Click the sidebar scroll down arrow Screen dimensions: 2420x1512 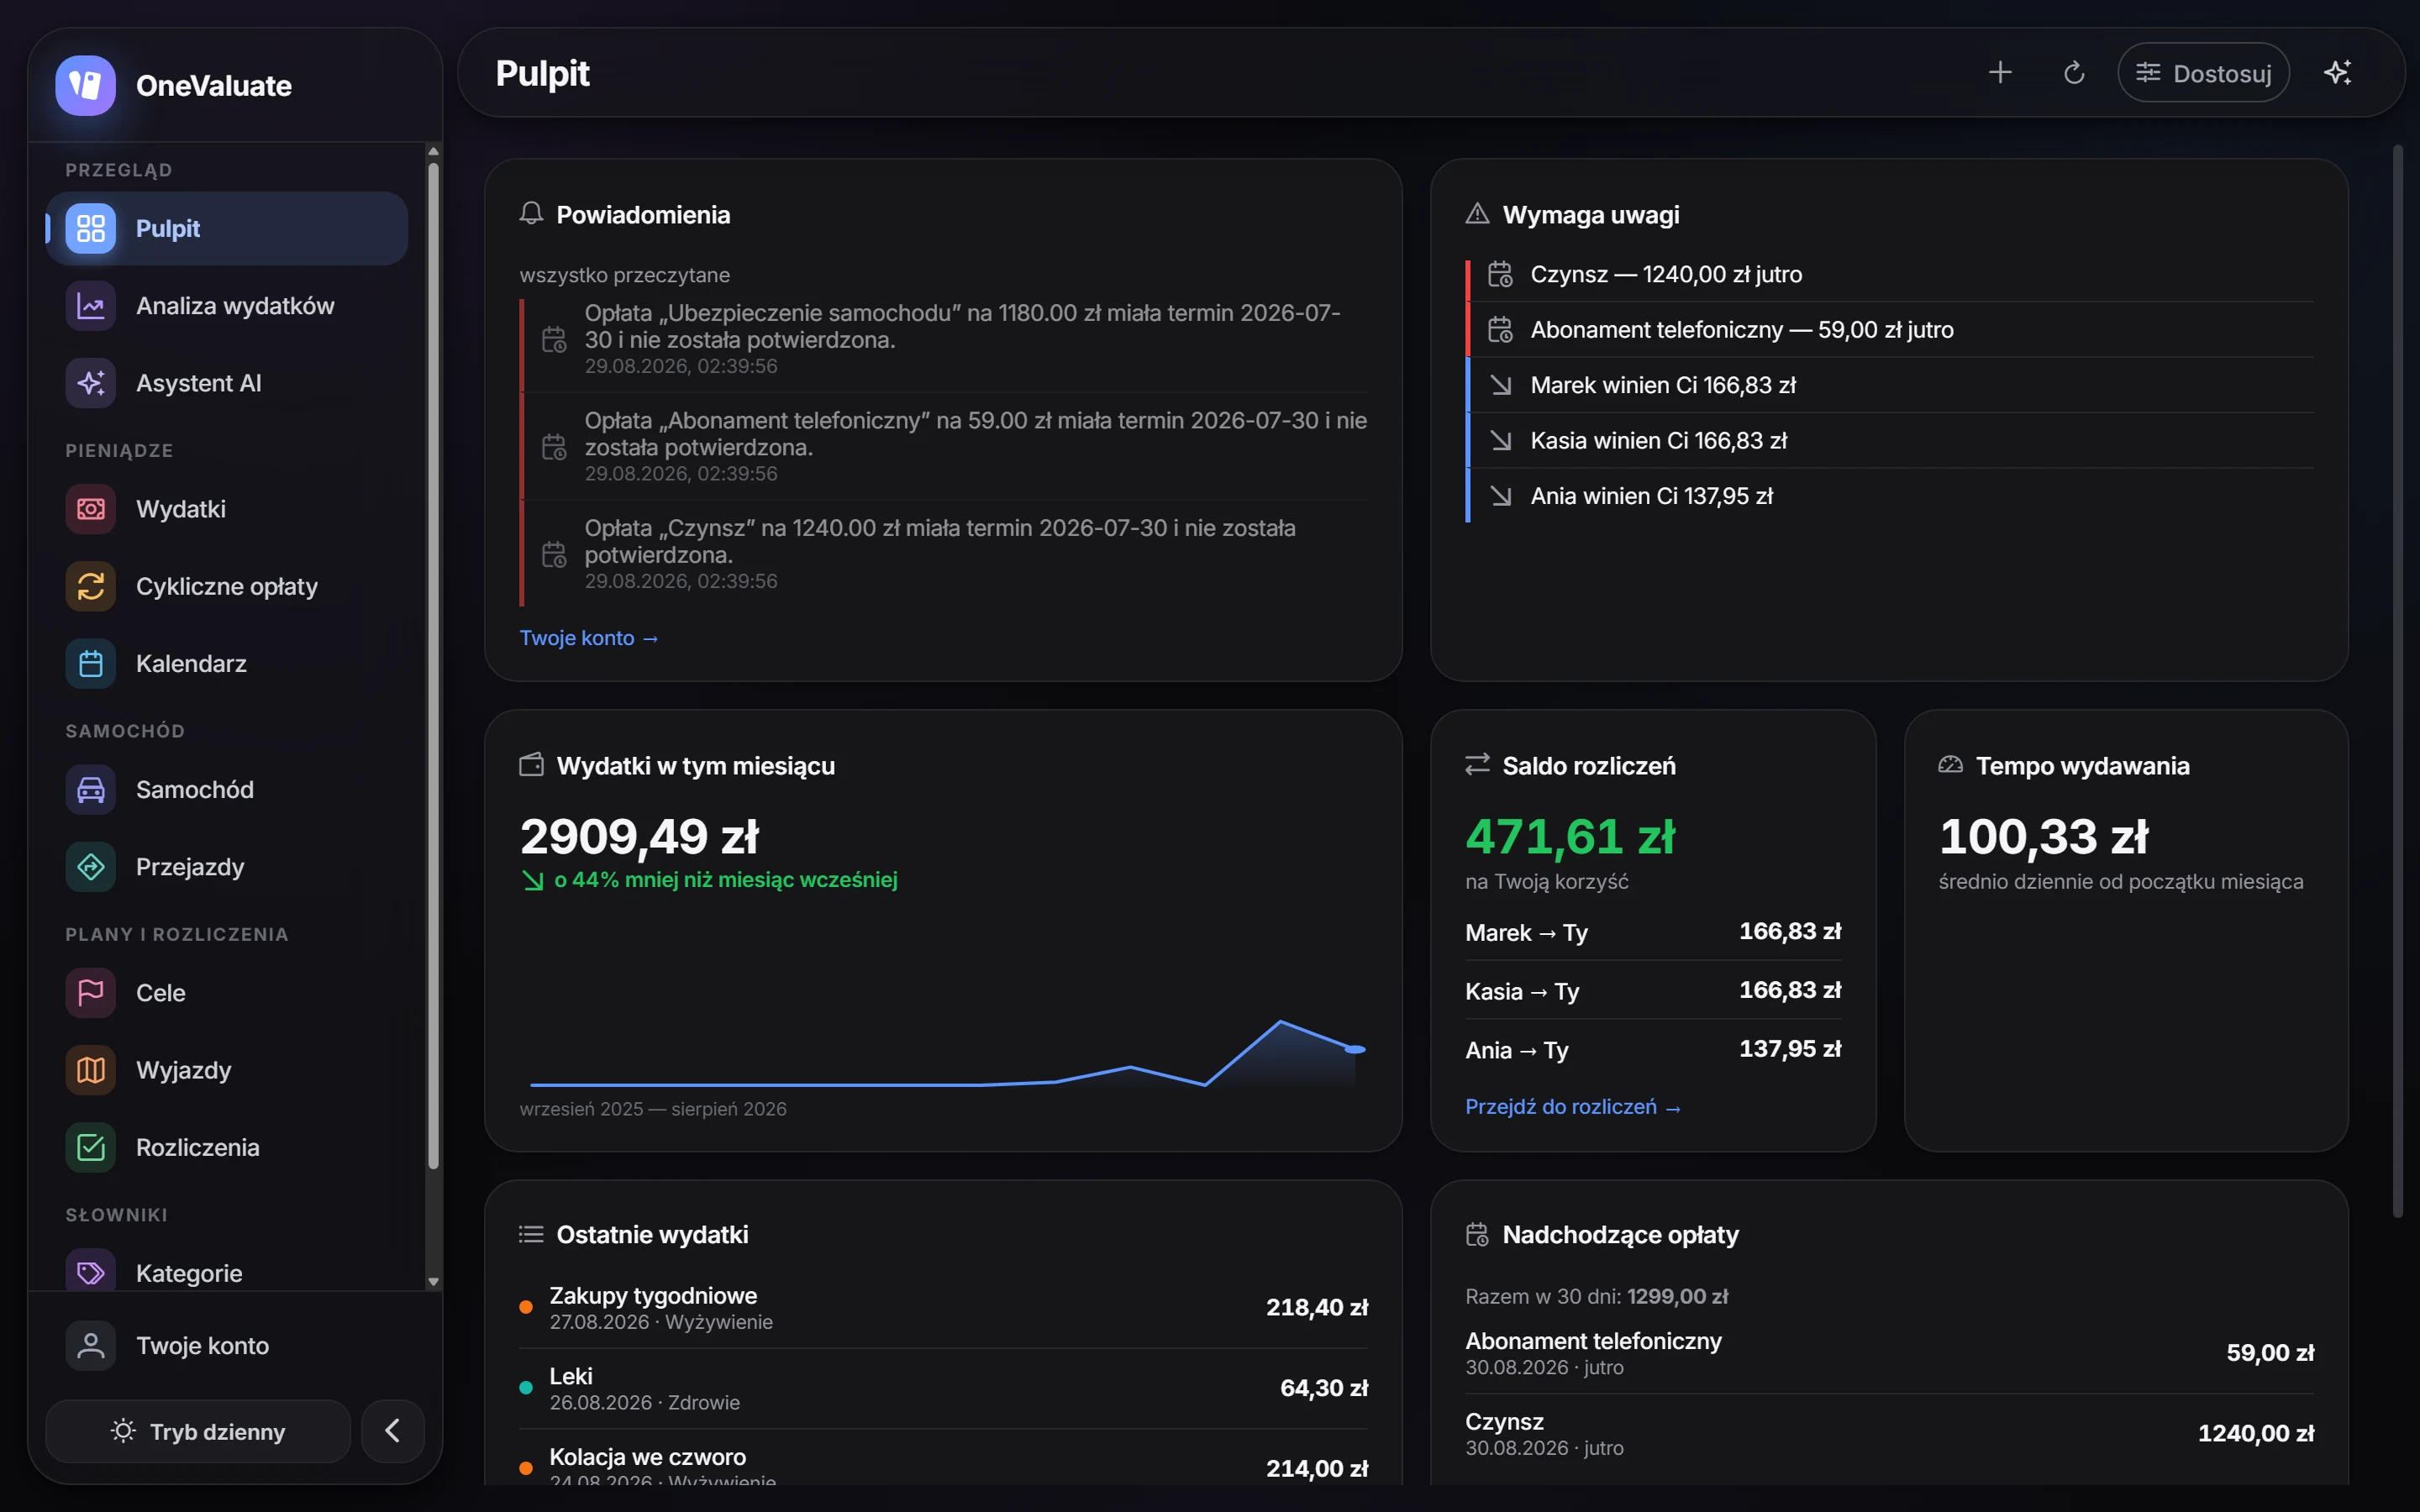tap(433, 1281)
